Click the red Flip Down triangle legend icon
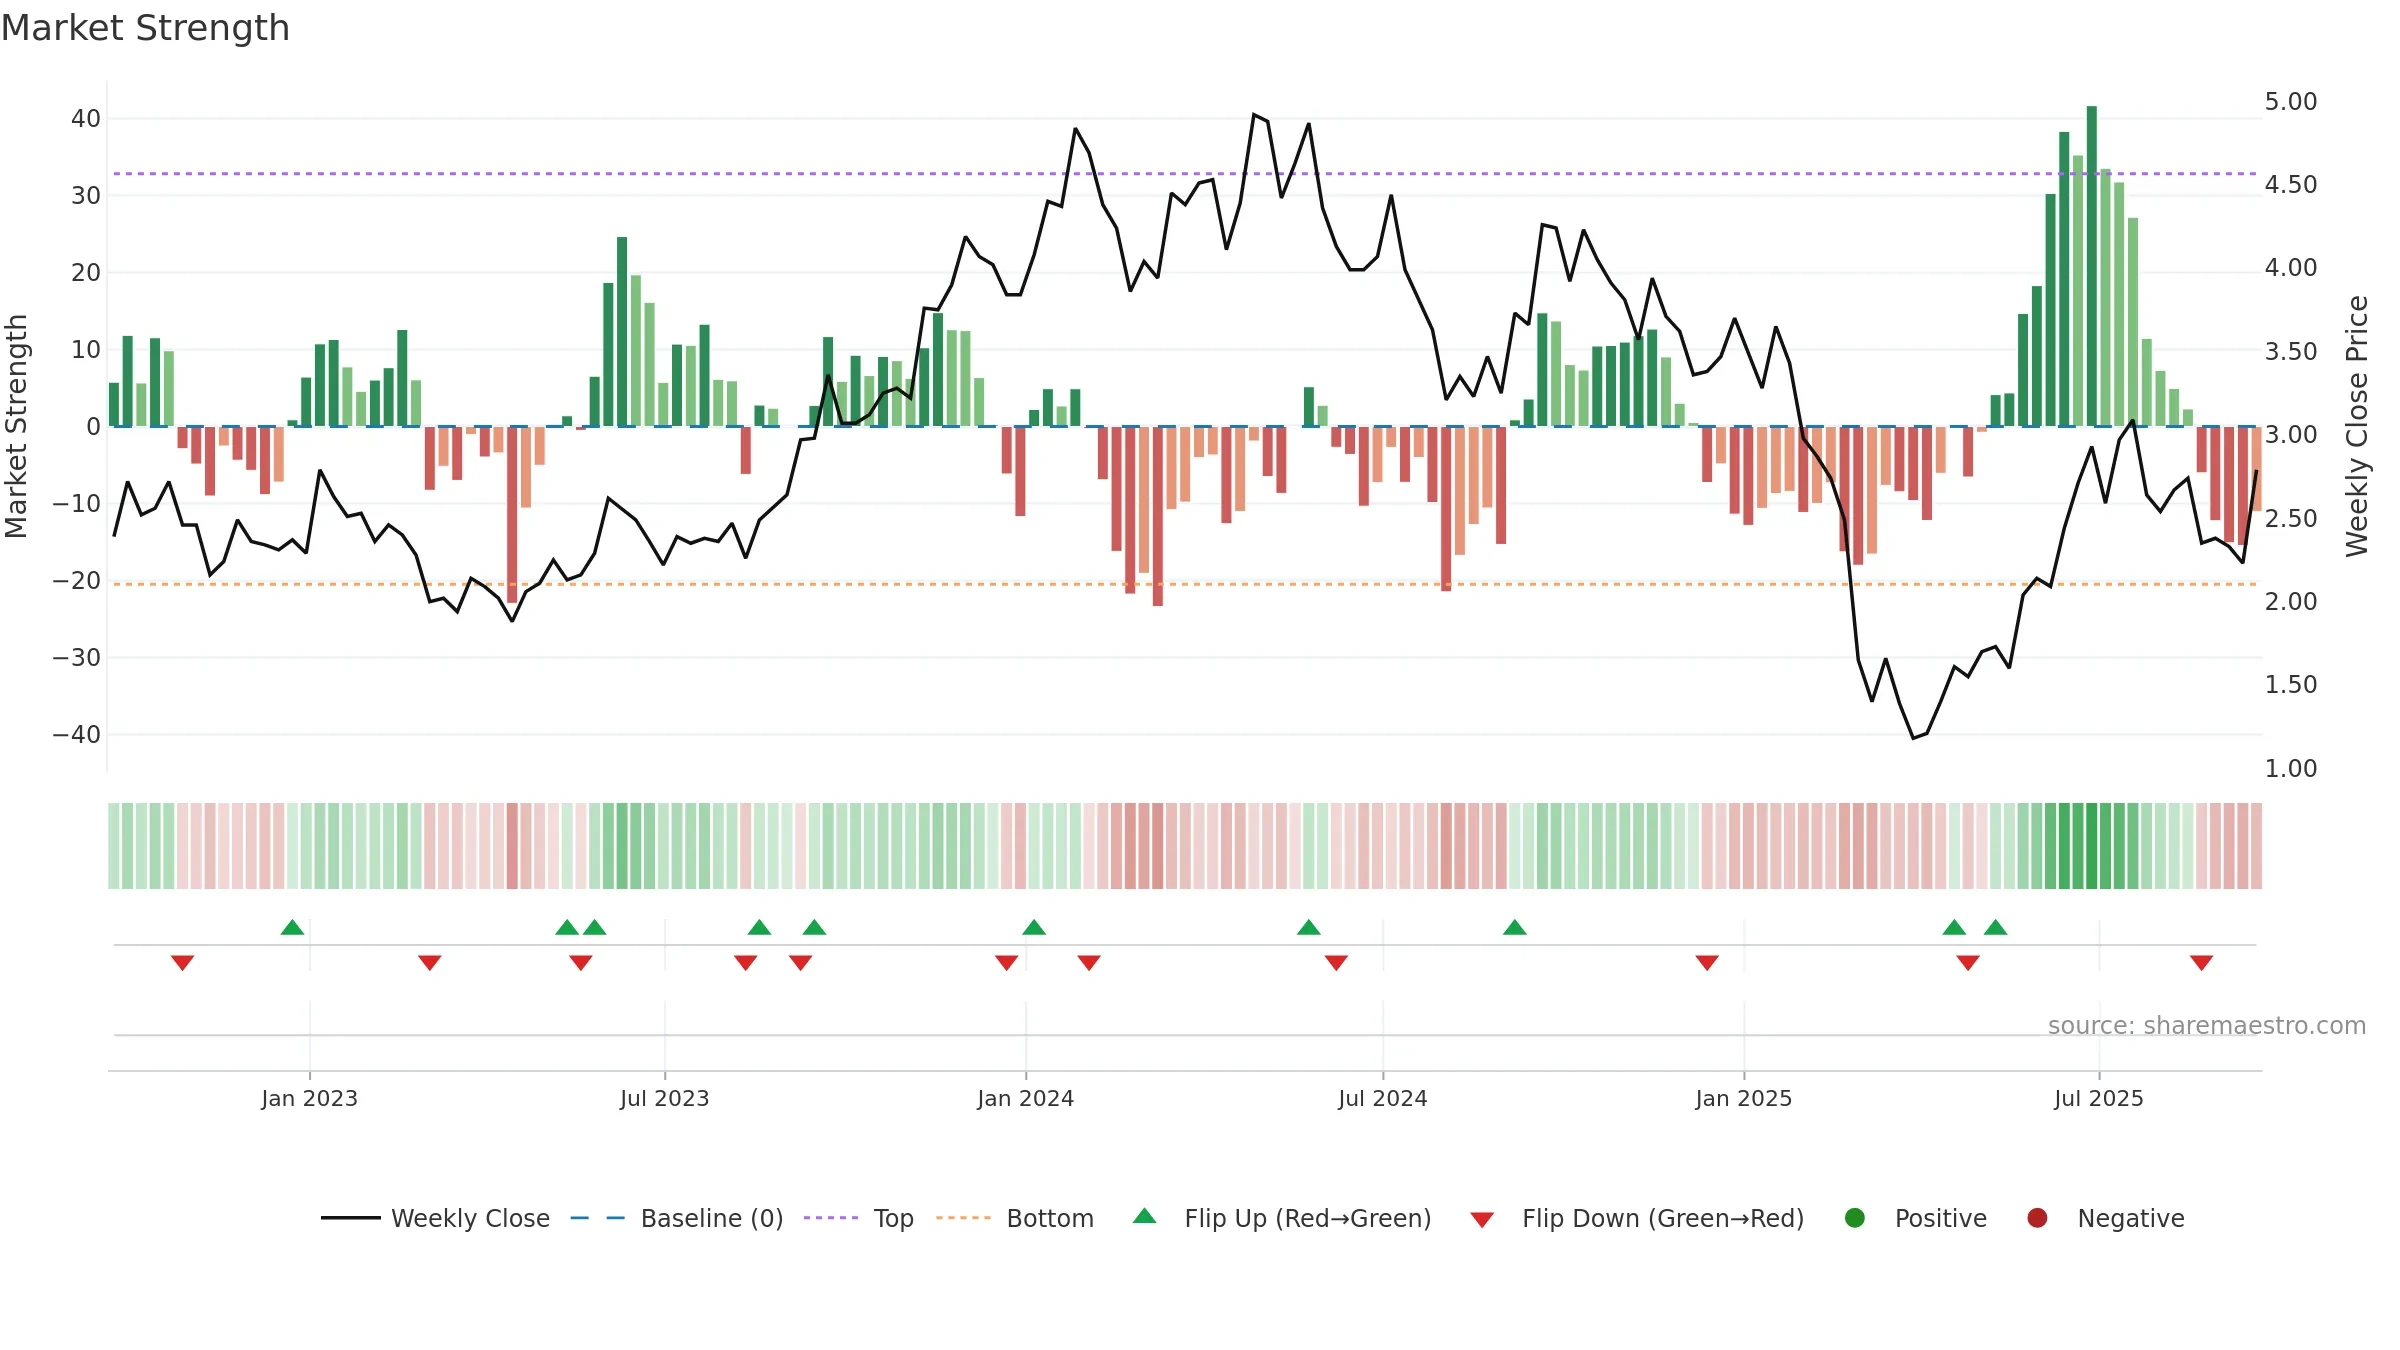Screen dimensions: 2400x1350 pyautogui.click(x=1482, y=1220)
